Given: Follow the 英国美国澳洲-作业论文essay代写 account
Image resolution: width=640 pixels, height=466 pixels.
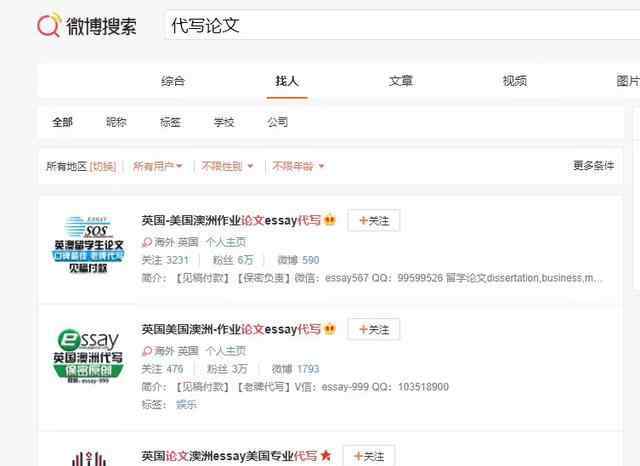Looking at the screenshot, I should coord(374,329).
